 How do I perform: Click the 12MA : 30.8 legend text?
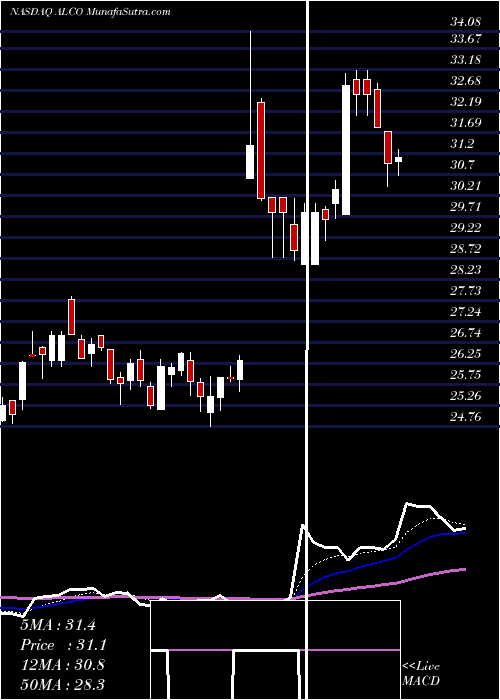[62, 664]
